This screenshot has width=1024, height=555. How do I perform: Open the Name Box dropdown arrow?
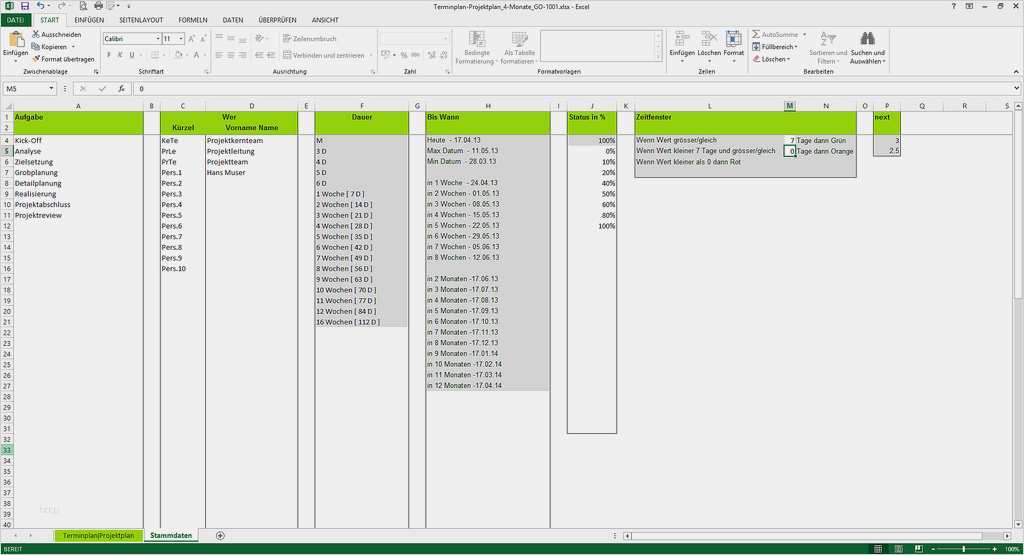(51, 89)
